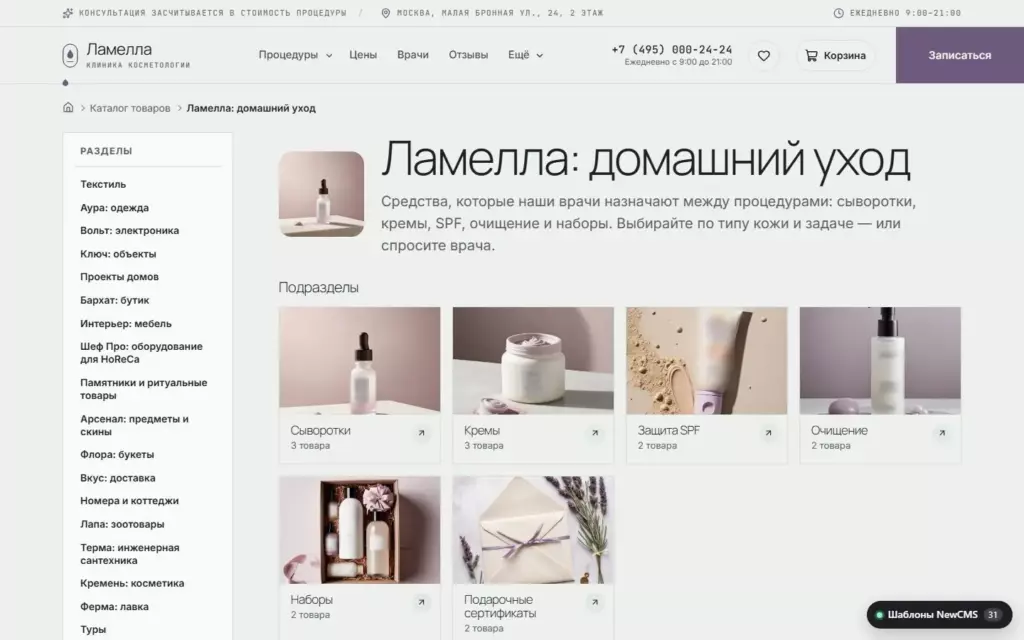The height and width of the screenshot is (640, 1024).
Task: Click the location pin icon in top bar
Action: (x=385, y=13)
